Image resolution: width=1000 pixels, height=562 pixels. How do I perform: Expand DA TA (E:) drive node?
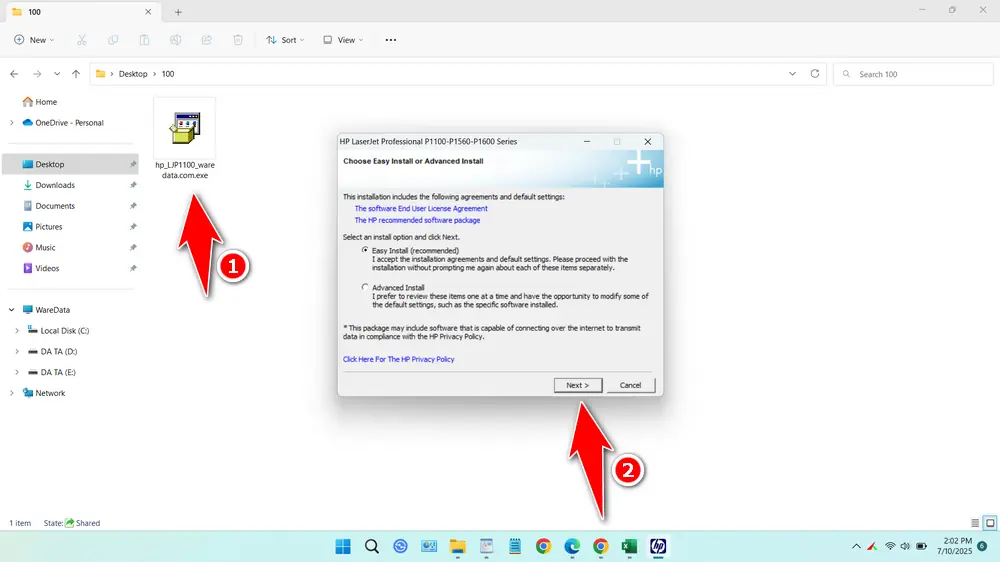click(17, 373)
